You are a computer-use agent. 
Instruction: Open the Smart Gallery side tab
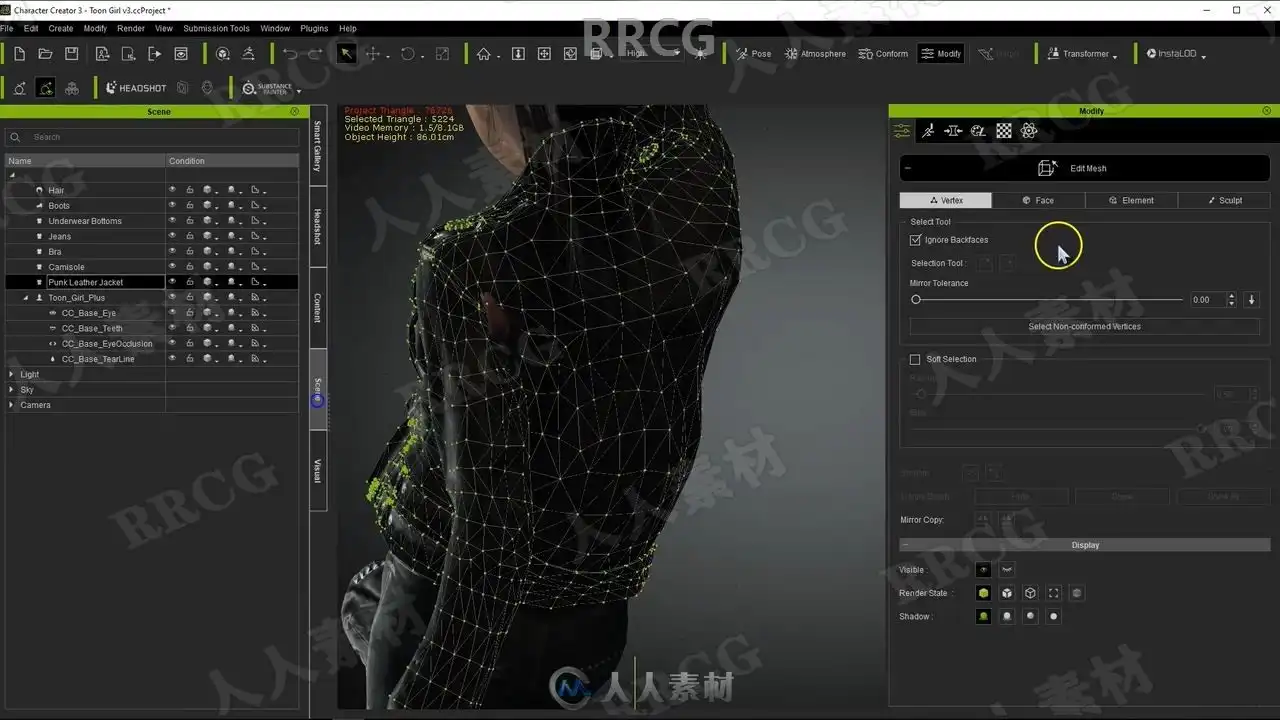(x=318, y=146)
